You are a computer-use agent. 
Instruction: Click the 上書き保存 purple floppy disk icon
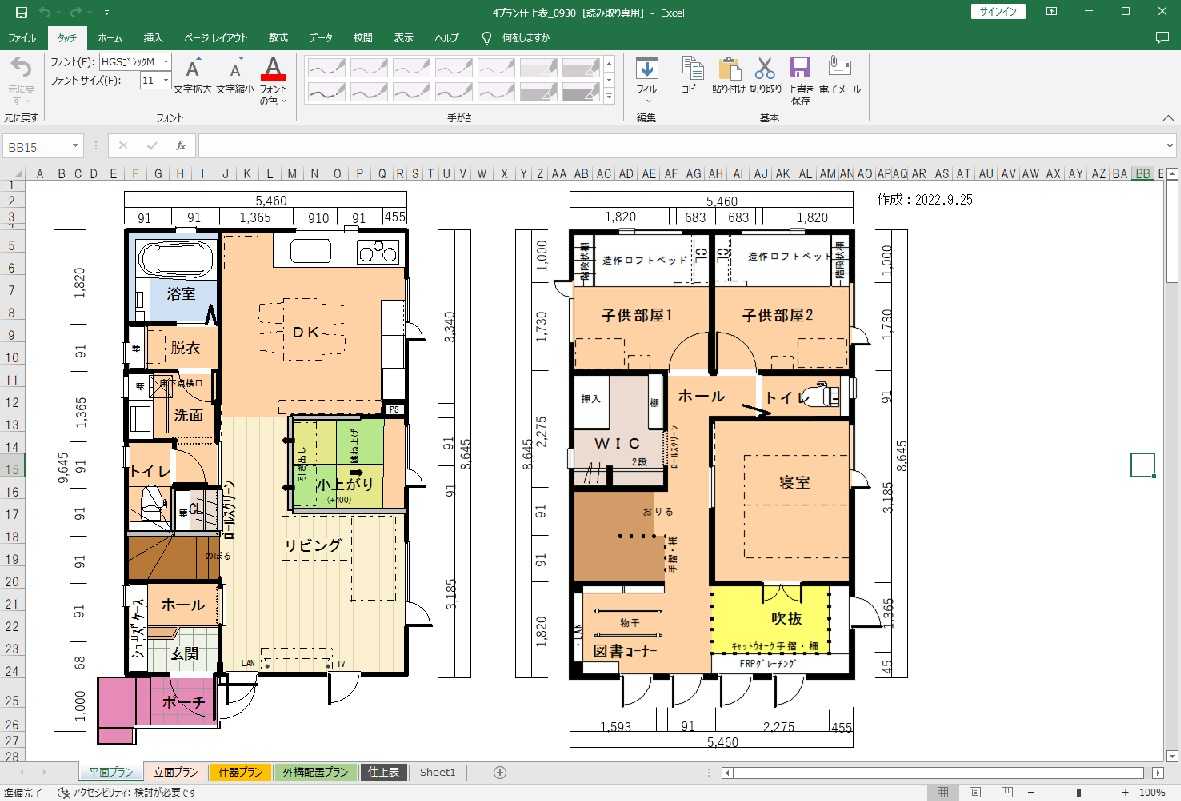click(800, 68)
